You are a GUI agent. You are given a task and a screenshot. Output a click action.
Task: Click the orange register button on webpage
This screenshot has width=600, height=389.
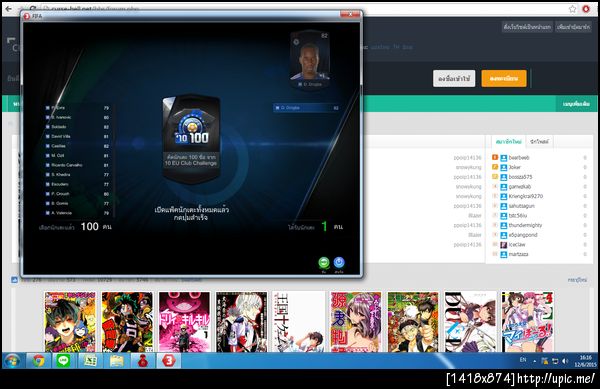504,78
